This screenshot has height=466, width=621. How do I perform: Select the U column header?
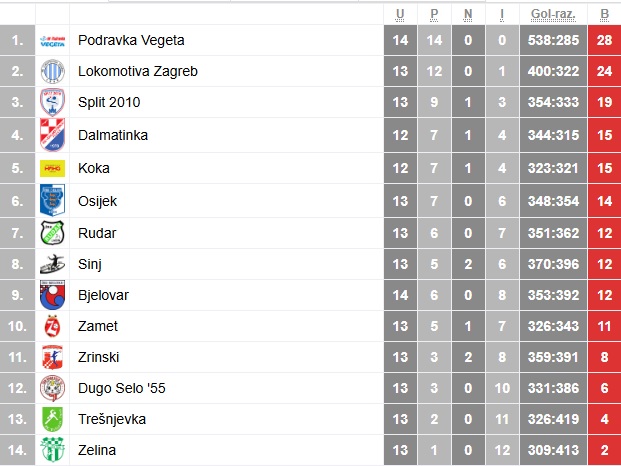(x=400, y=14)
